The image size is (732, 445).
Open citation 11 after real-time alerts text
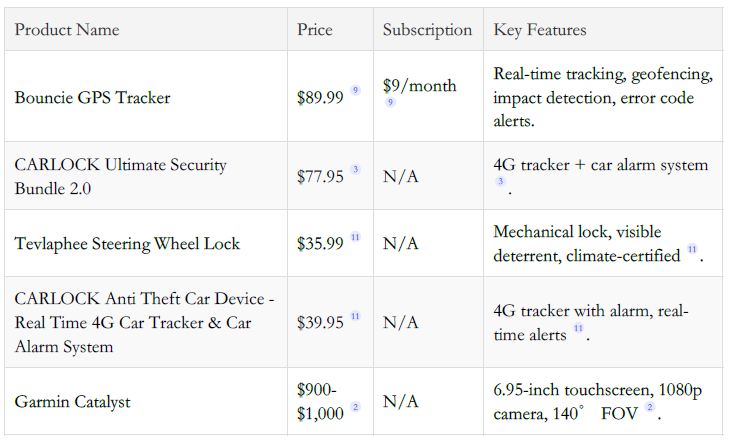[577, 328]
